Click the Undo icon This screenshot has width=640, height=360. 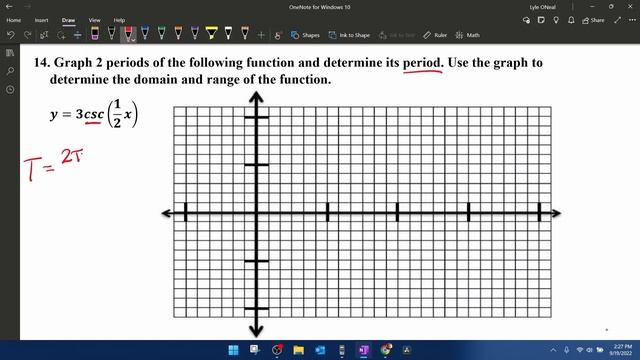(11, 35)
